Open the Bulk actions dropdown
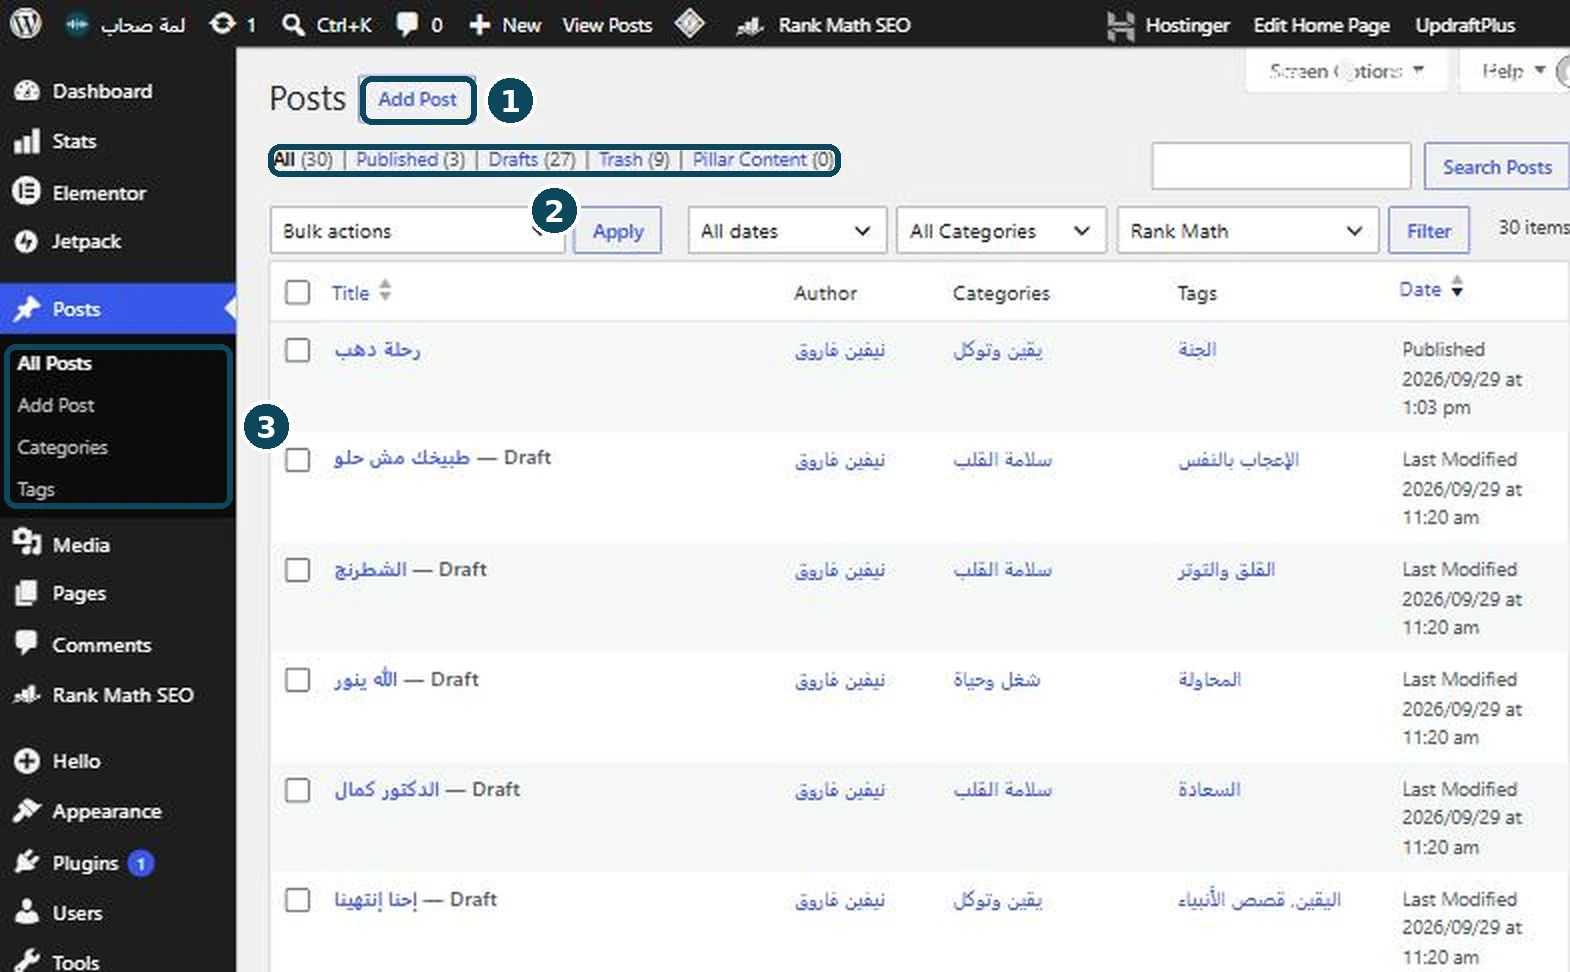The height and width of the screenshot is (972, 1570). 417,230
